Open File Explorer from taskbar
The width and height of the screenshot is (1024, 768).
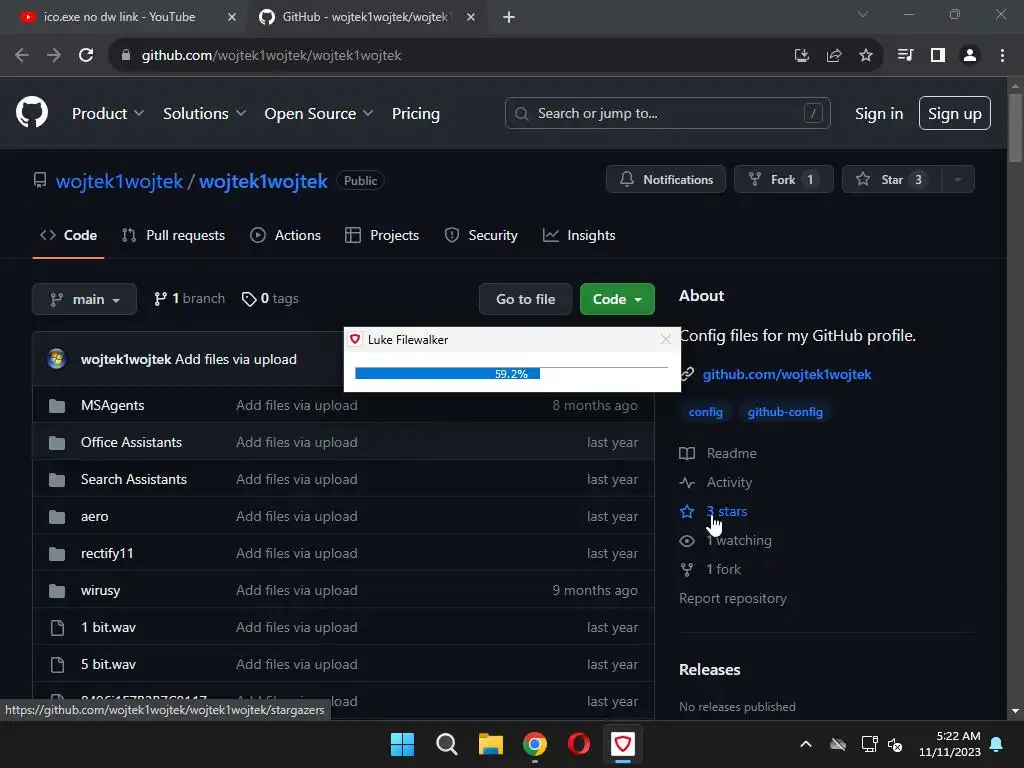pyautogui.click(x=490, y=744)
